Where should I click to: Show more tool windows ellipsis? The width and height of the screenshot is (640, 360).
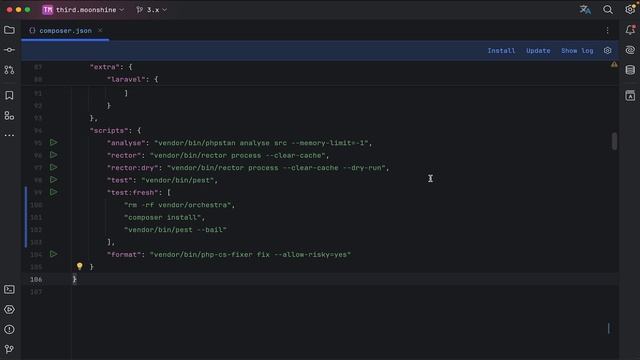point(9,135)
